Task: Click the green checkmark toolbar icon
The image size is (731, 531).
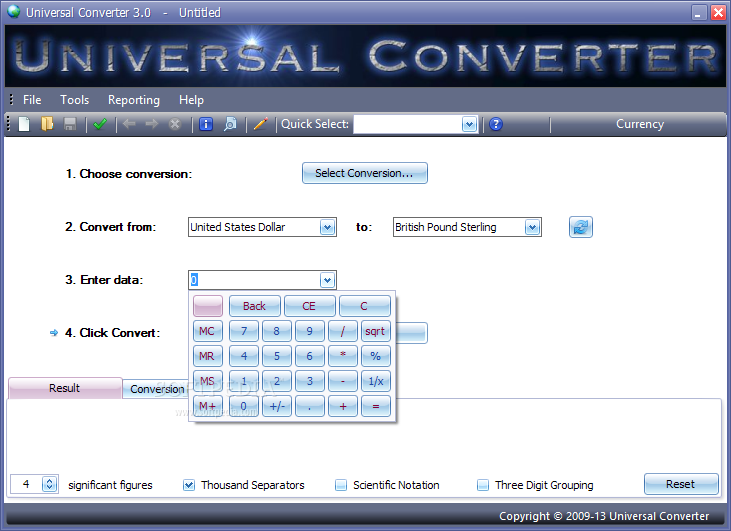Action: coord(100,124)
